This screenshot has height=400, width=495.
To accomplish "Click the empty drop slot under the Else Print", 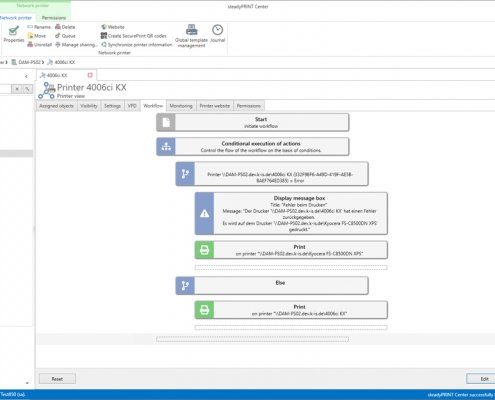I will pos(291,328).
